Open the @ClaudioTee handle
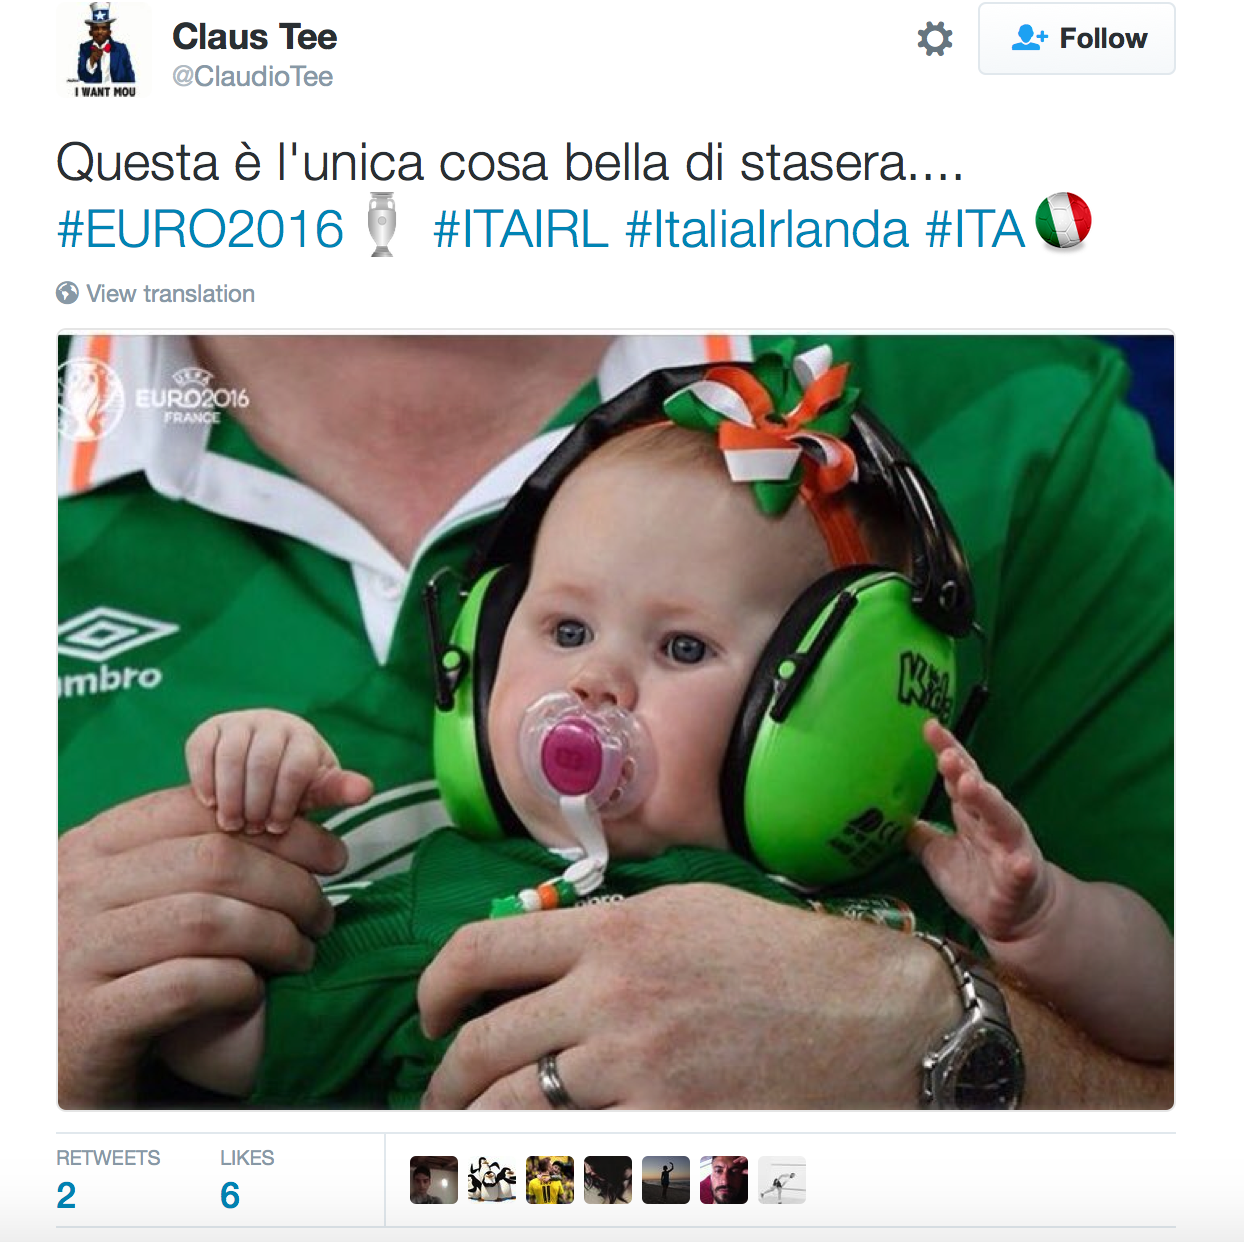The width and height of the screenshot is (1244, 1242). tap(252, 76)
